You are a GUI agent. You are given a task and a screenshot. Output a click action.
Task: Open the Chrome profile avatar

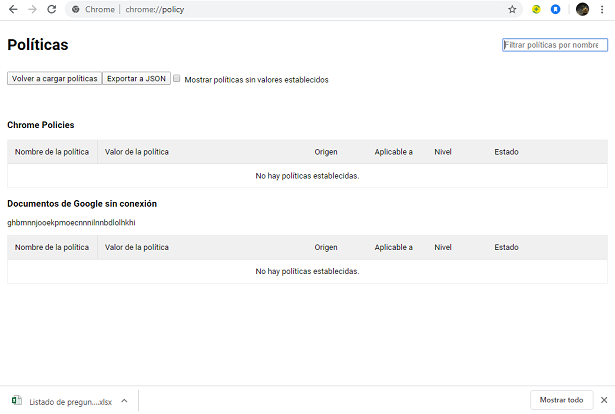pyautogui.click(x=582, y=9)
